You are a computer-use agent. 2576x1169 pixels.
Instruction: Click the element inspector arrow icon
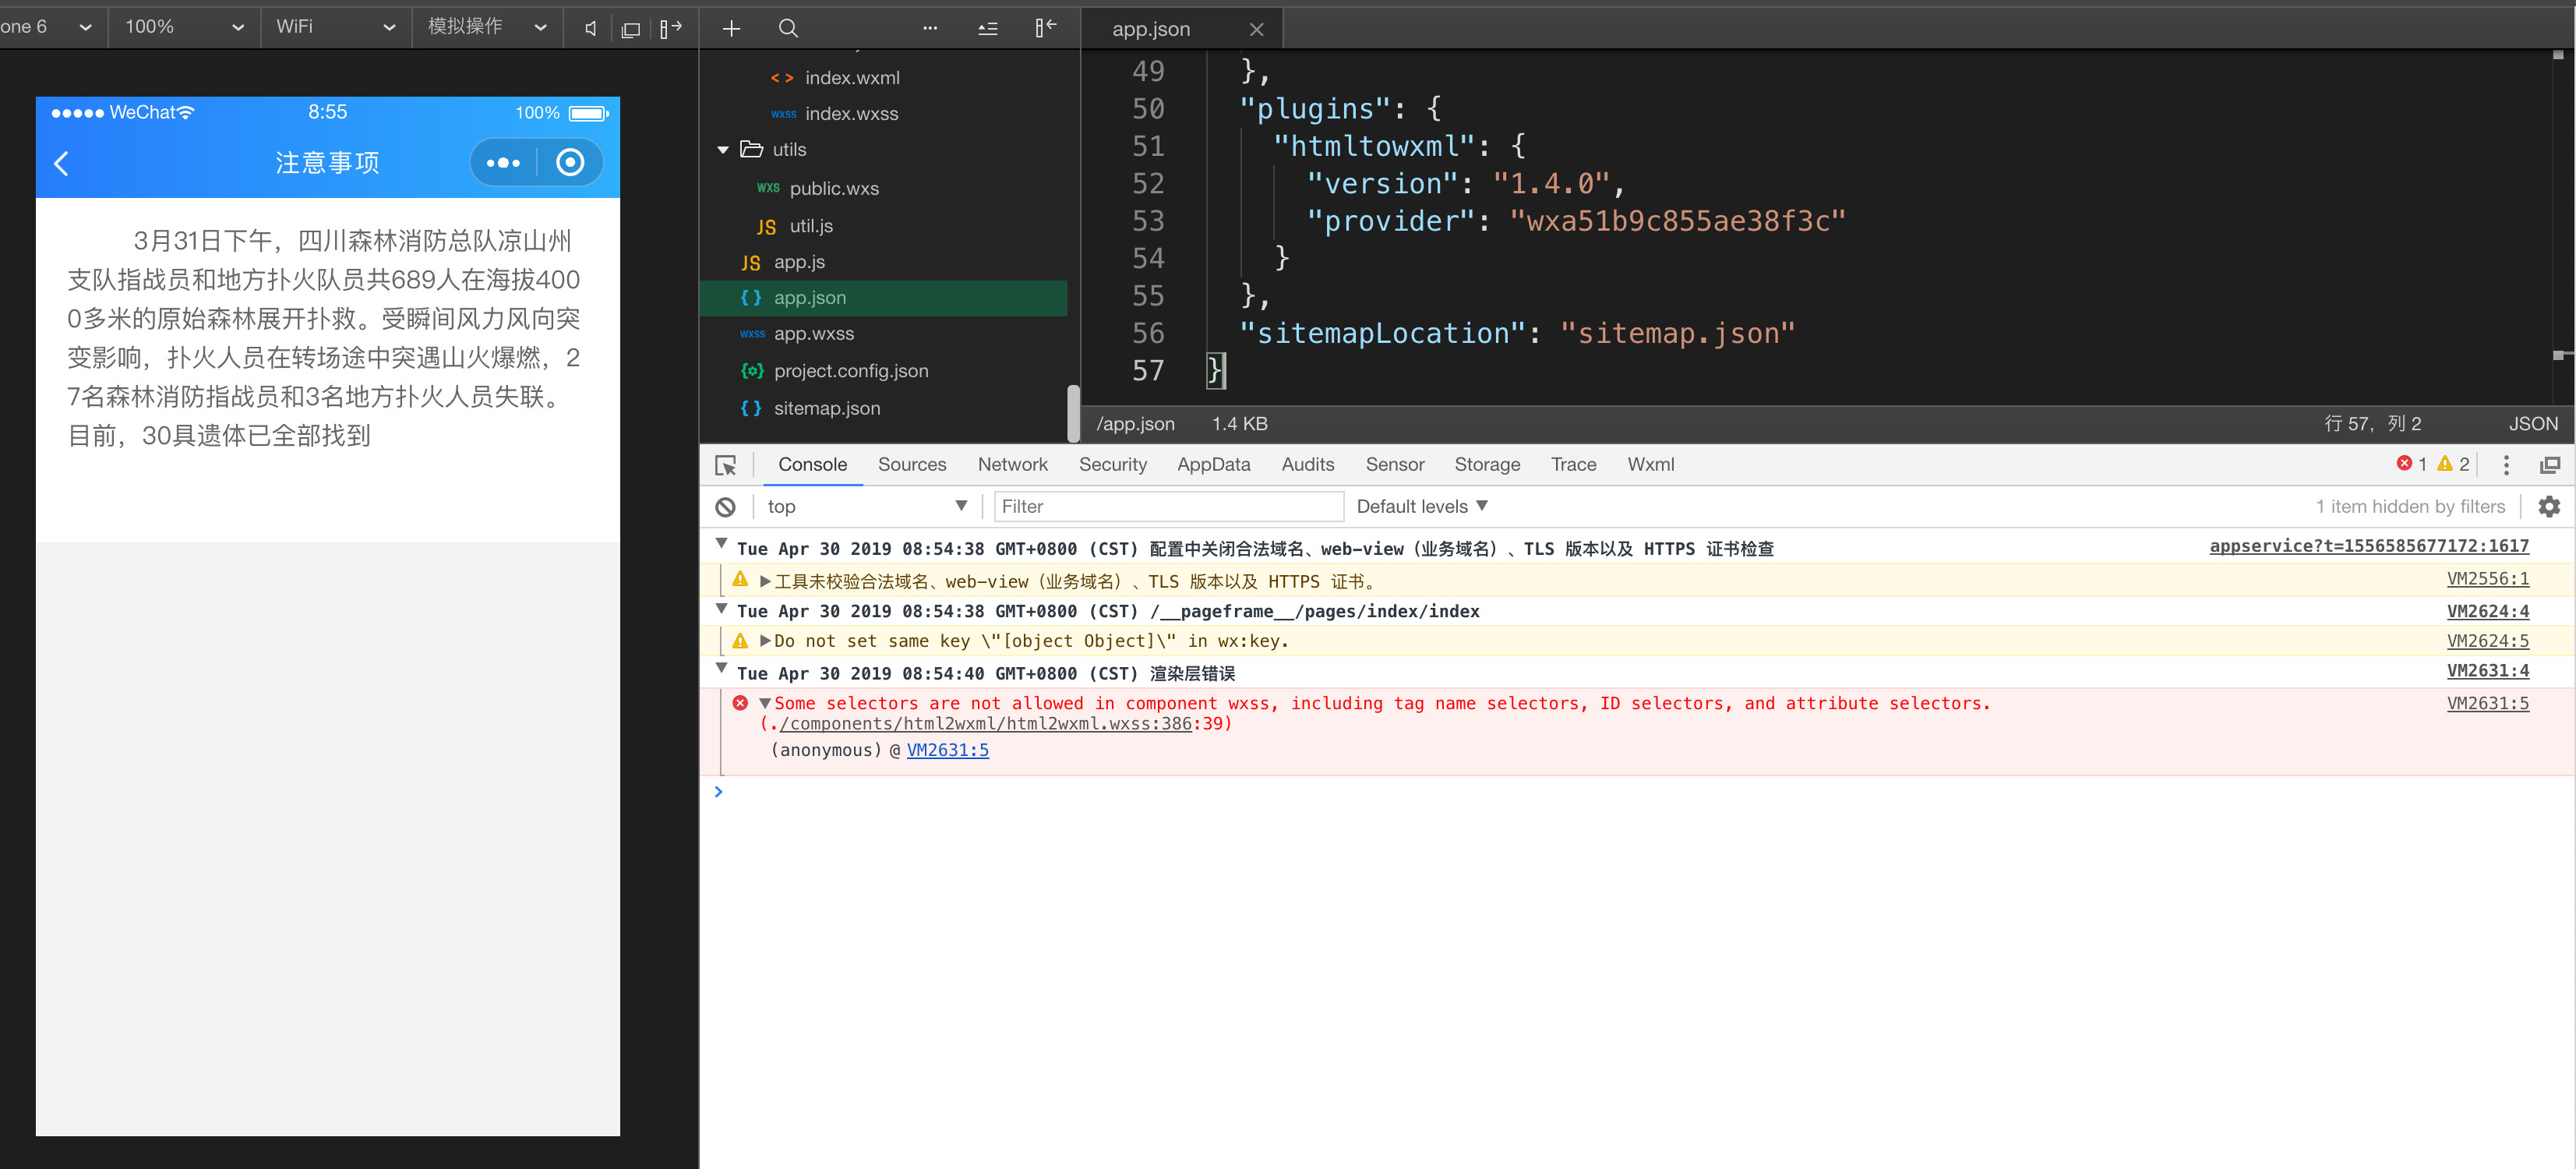726,465
